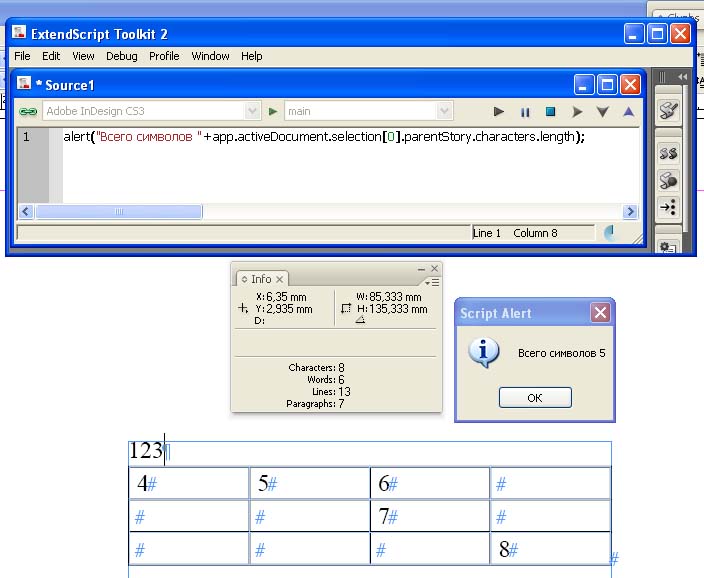Open the File menu

[22, 56]
